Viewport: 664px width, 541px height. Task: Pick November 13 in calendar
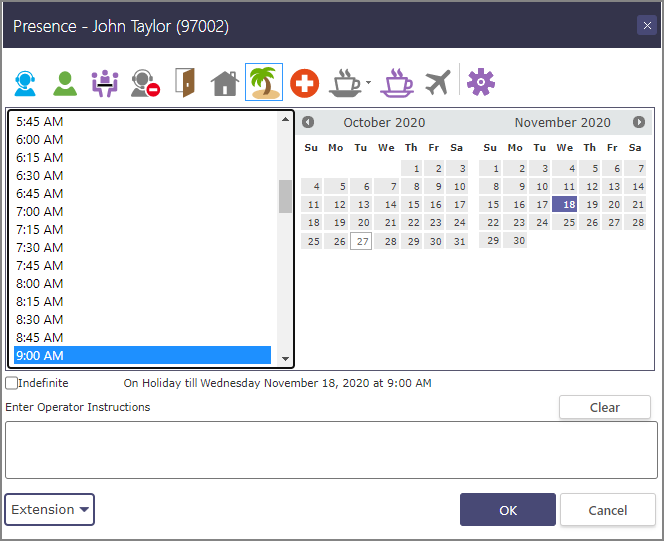click(x=612, y=186)
